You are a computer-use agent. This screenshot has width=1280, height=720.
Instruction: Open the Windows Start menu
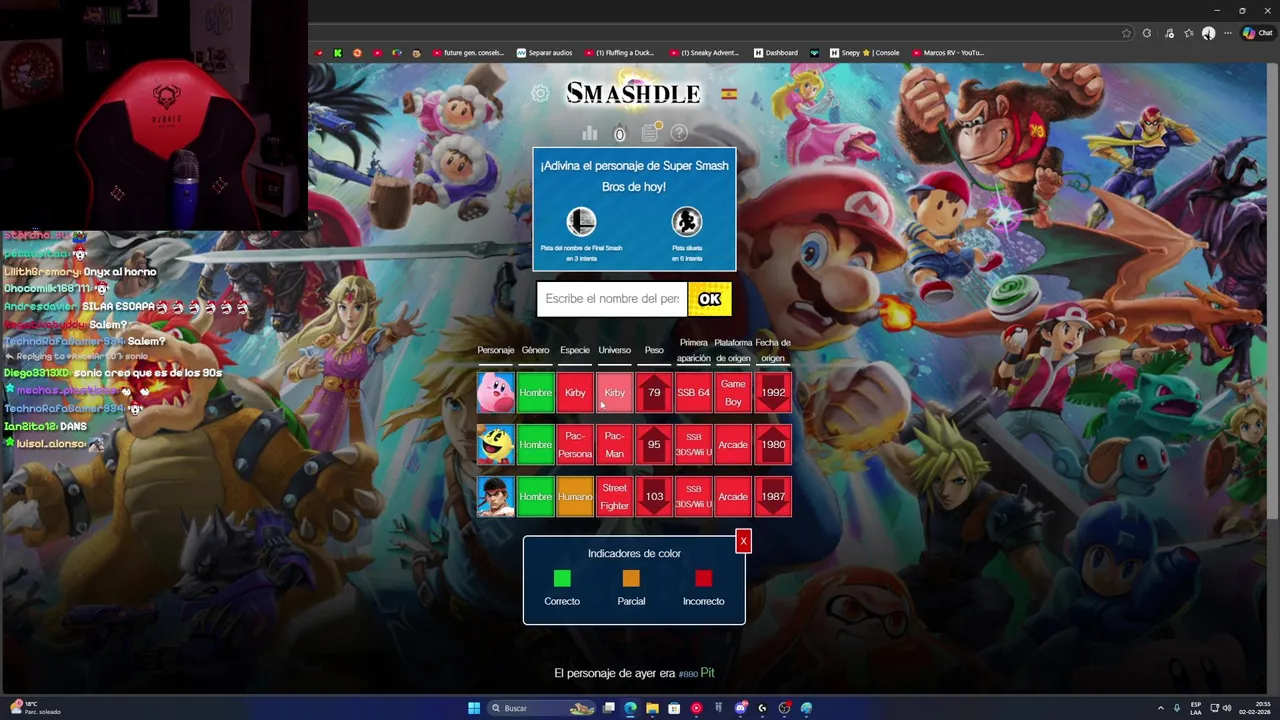pyautogui.click(x=473, y=708)
